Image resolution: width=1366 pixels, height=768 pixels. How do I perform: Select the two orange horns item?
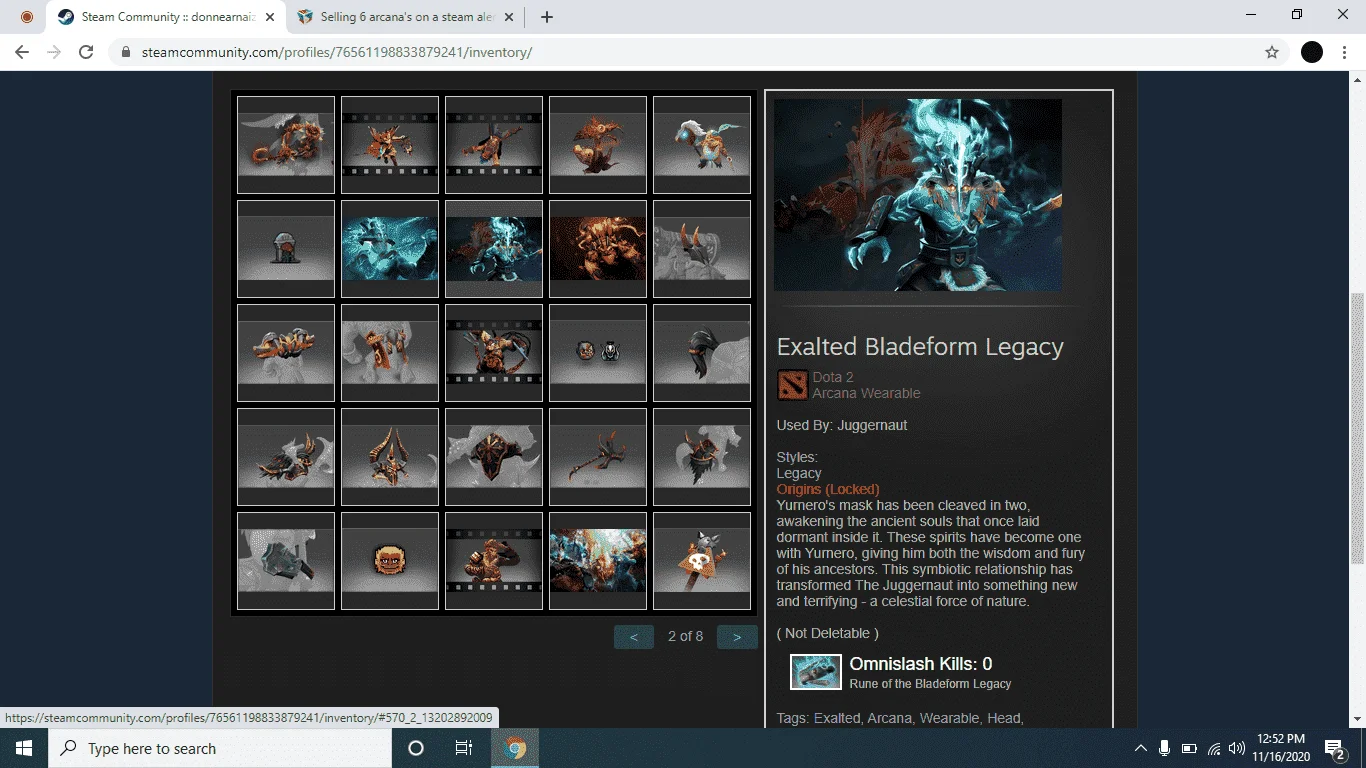[x=702, y=249]
